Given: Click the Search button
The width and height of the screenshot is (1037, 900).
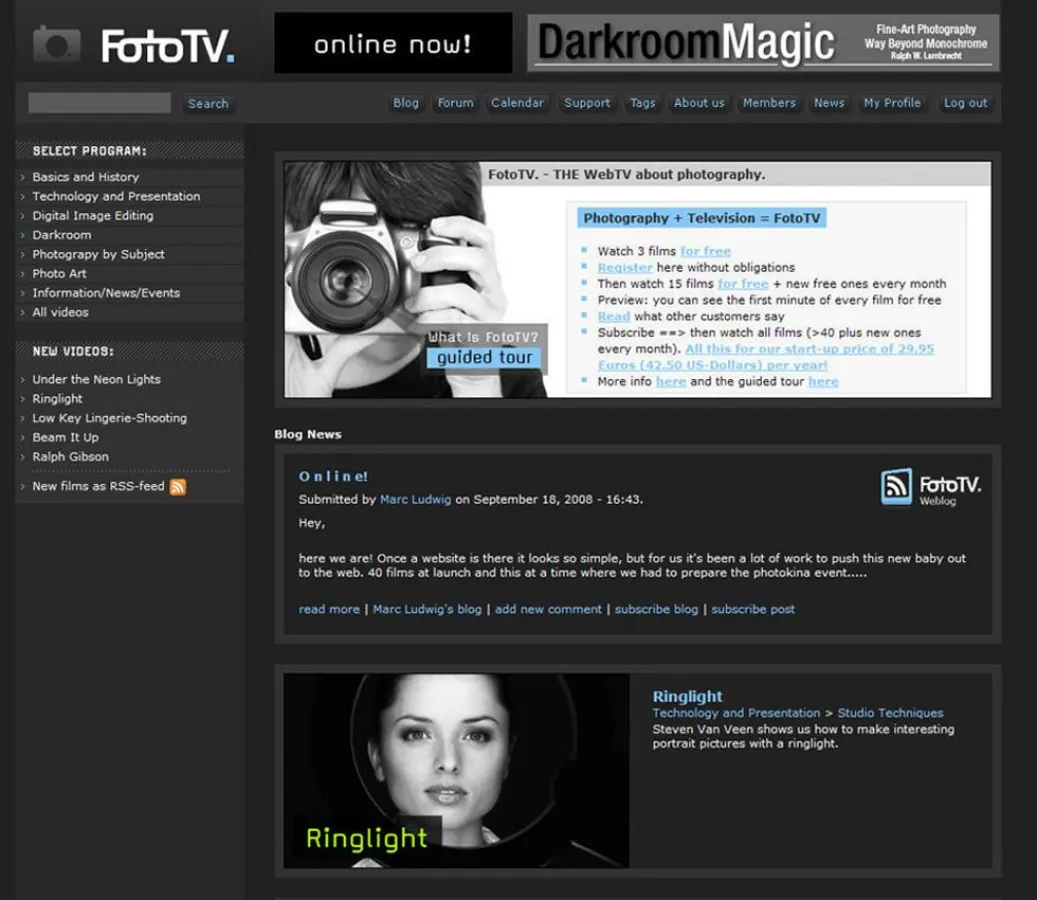Looking at the screenshot, I should click(208, 104).
